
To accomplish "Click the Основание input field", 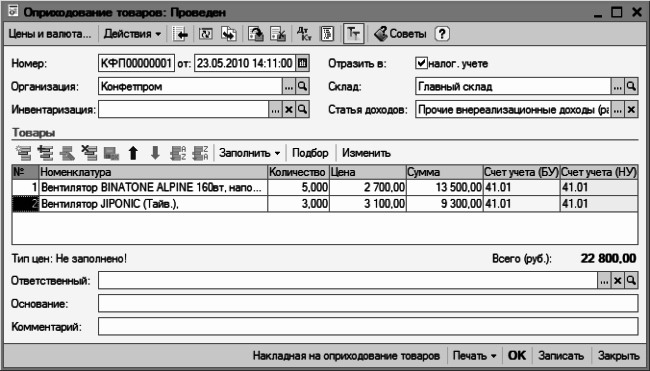I will click(x=368, y=303).
